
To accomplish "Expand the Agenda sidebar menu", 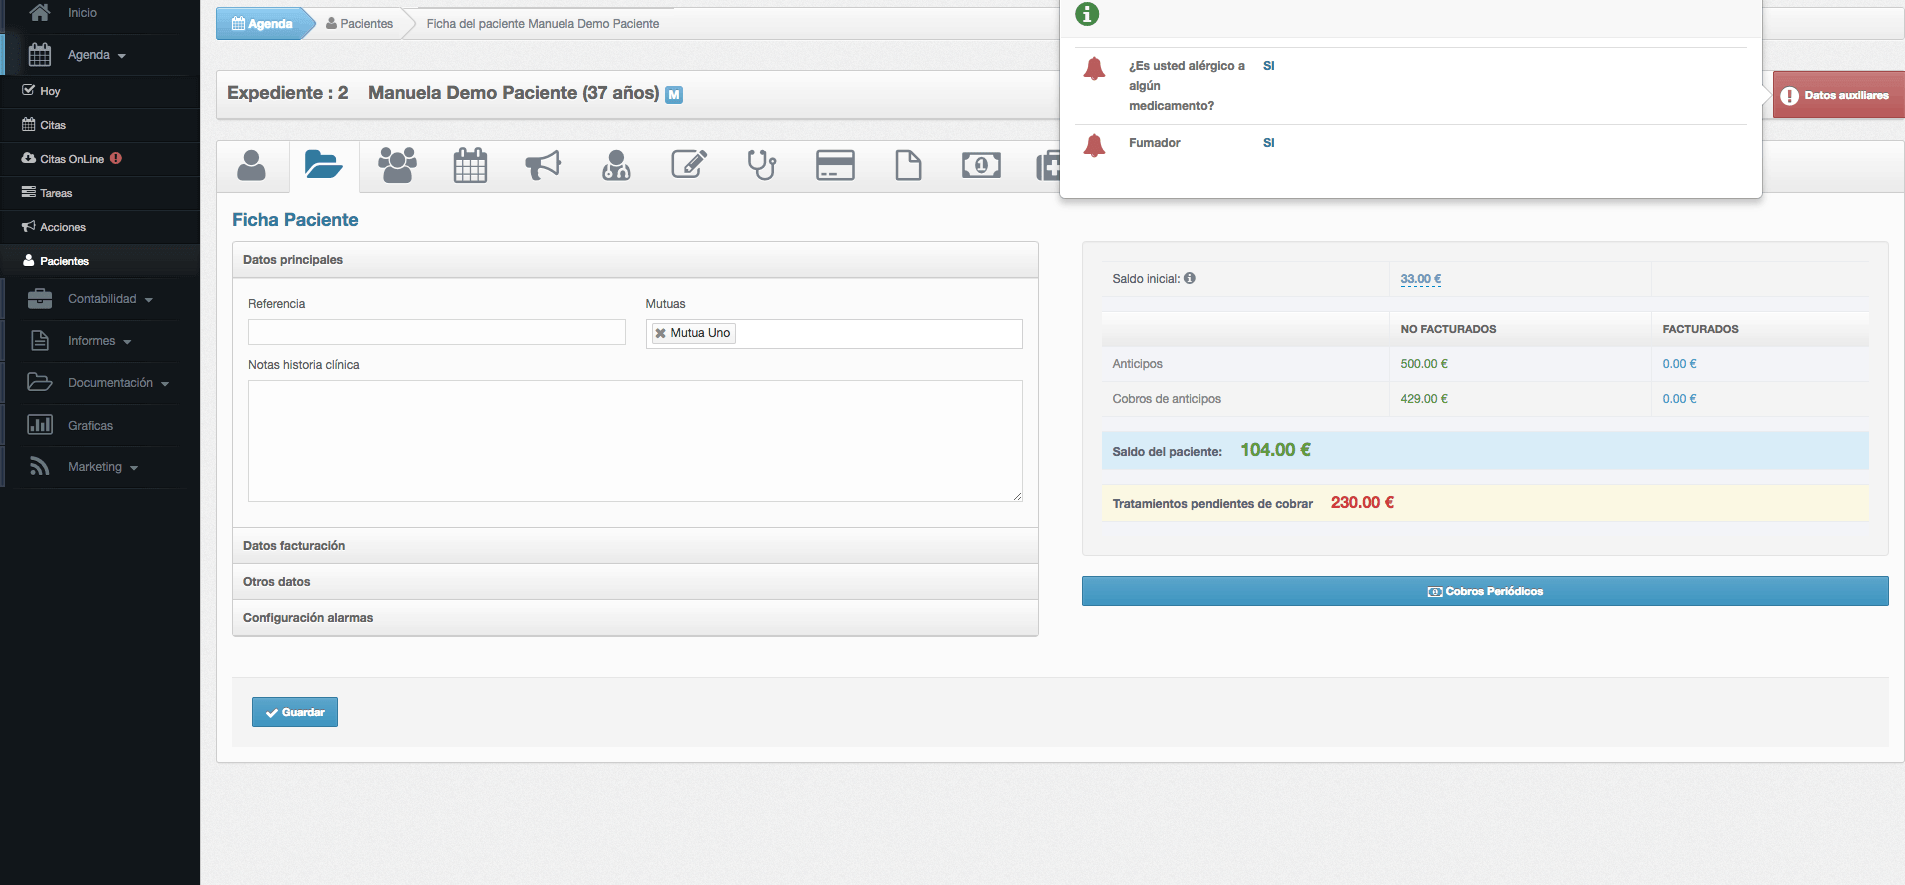I will pyautogui.click(x=96, y=55).
